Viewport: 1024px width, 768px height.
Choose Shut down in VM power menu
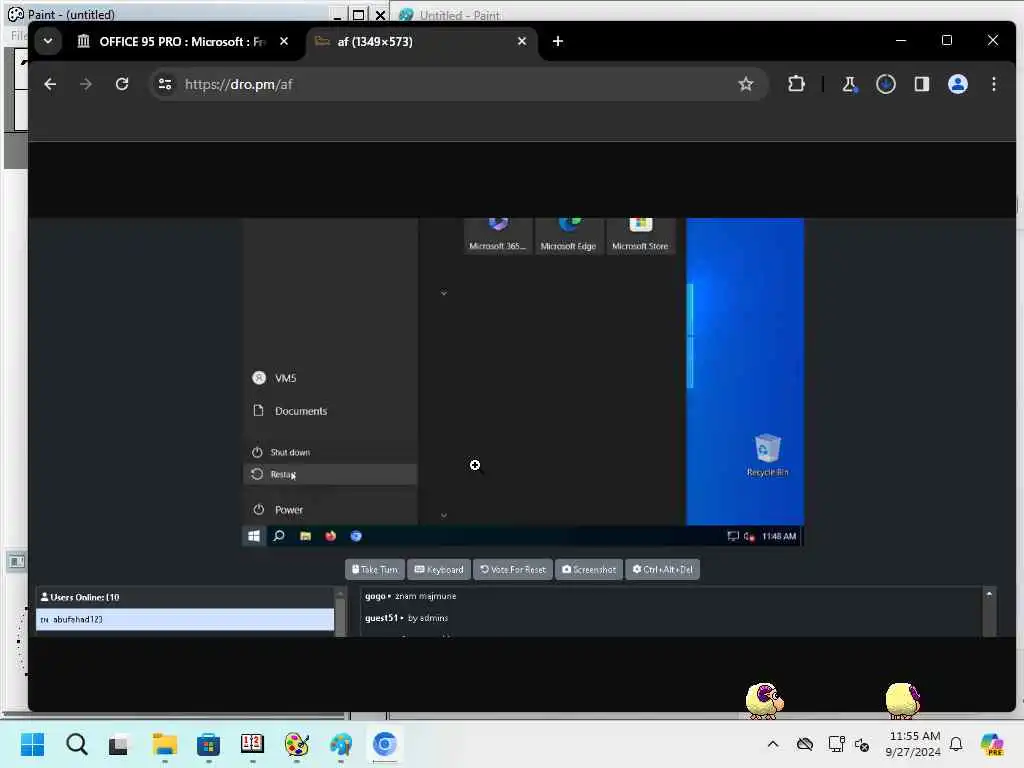[x=330, y=452]
